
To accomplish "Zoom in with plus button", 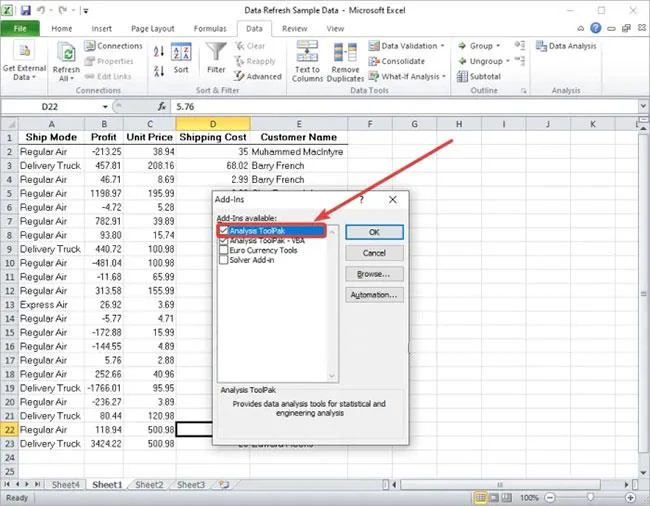I will click(x=630, y=497).
